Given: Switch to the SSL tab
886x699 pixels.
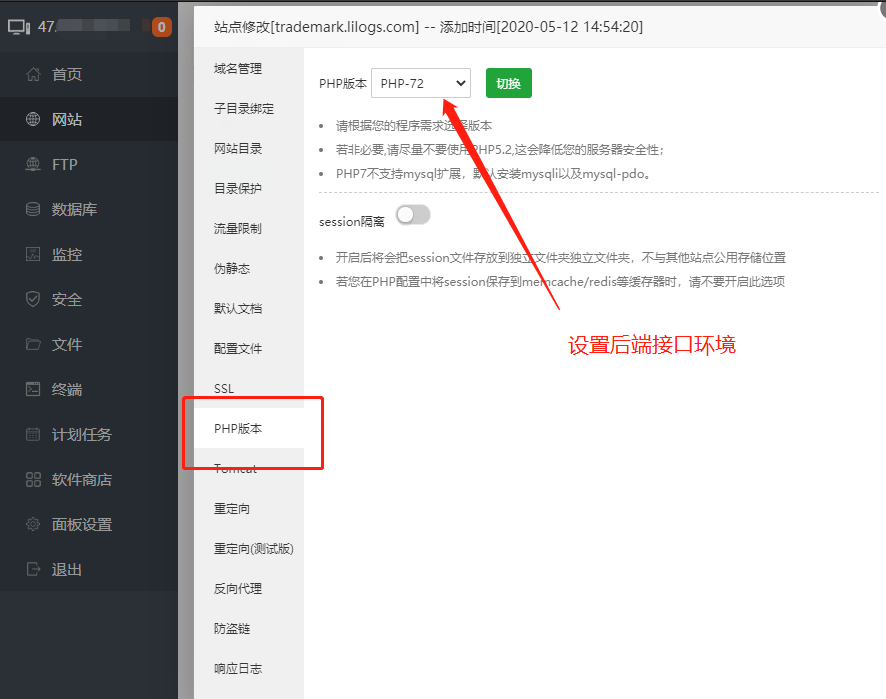Looking at the screenshot, I should (x=224, y=389).
